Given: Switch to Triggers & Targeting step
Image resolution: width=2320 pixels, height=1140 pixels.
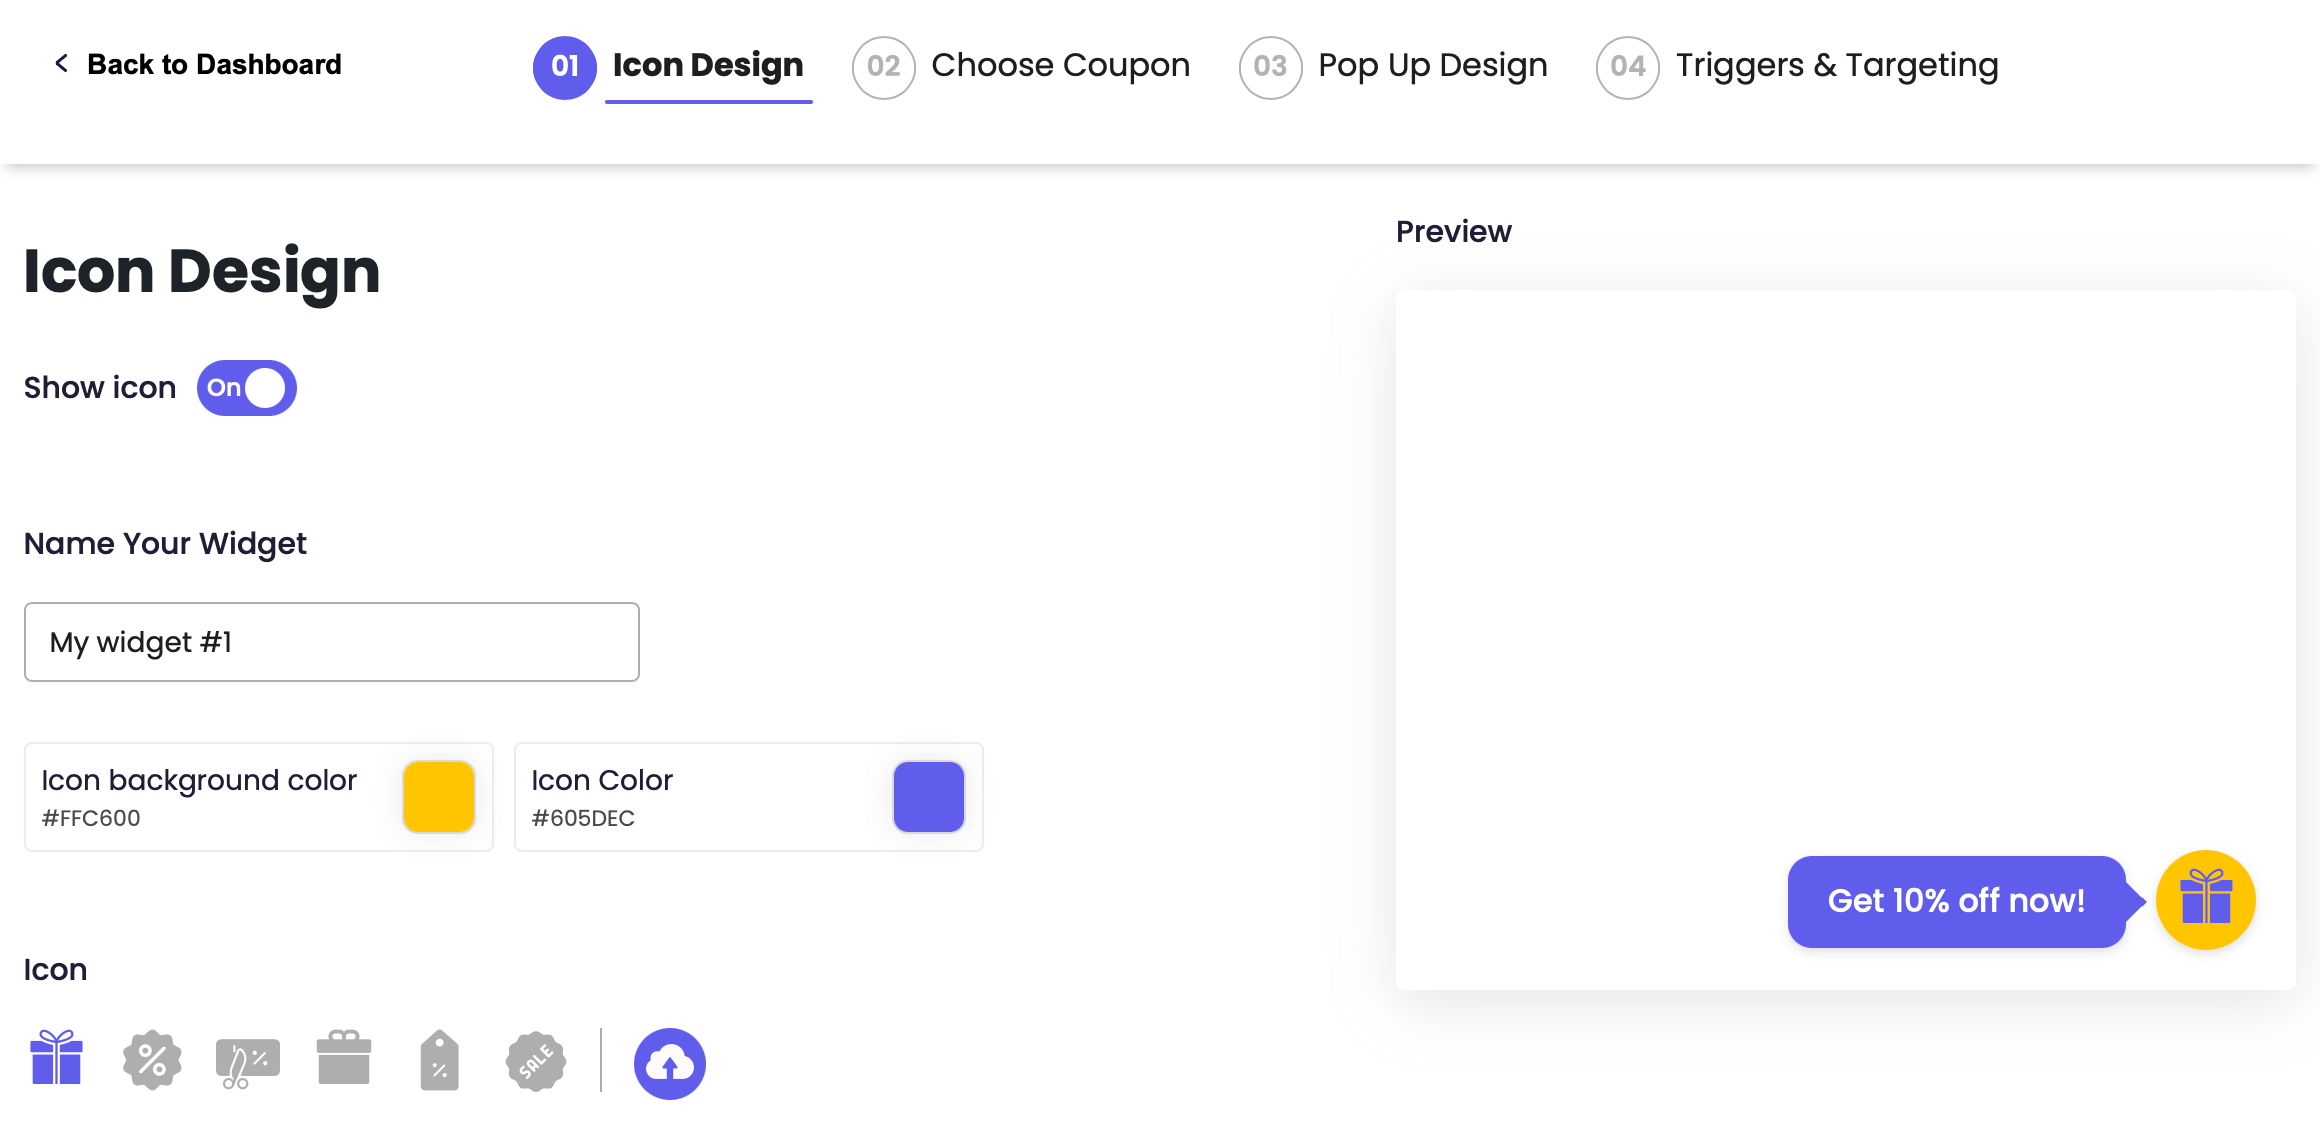Looking at the screenshot, I should 1836,66.
